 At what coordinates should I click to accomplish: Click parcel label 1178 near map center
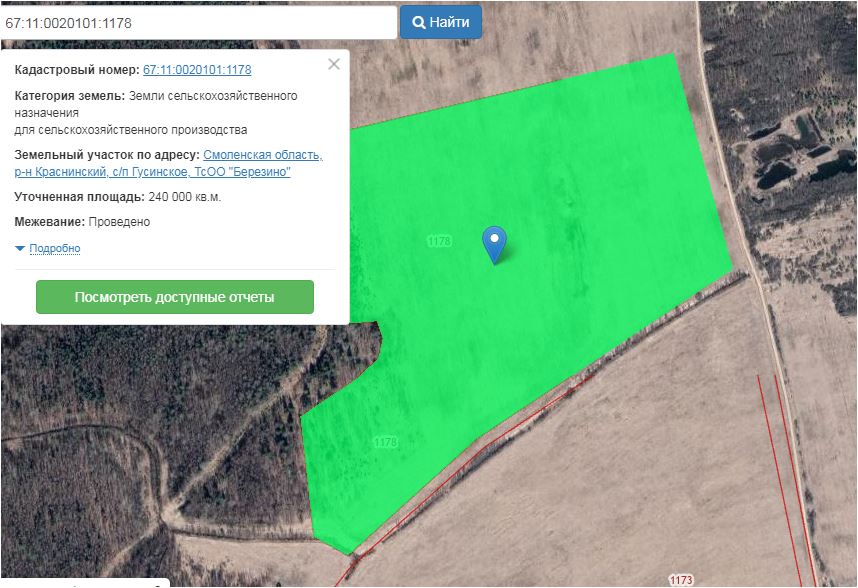(x=439, y=241)
